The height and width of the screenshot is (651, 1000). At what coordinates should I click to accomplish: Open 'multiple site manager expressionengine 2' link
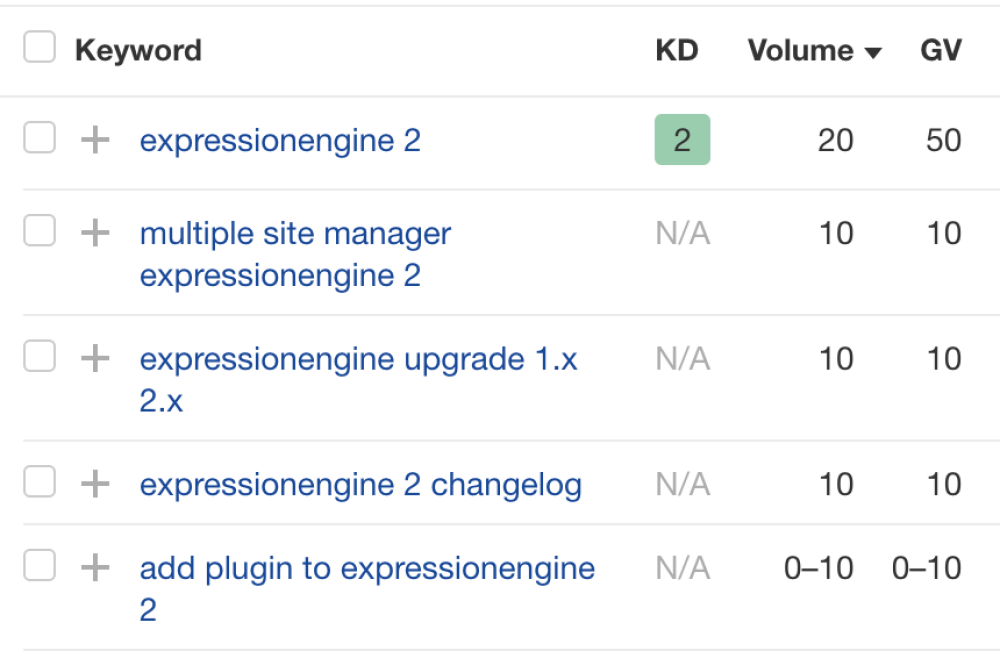point(295,254)
